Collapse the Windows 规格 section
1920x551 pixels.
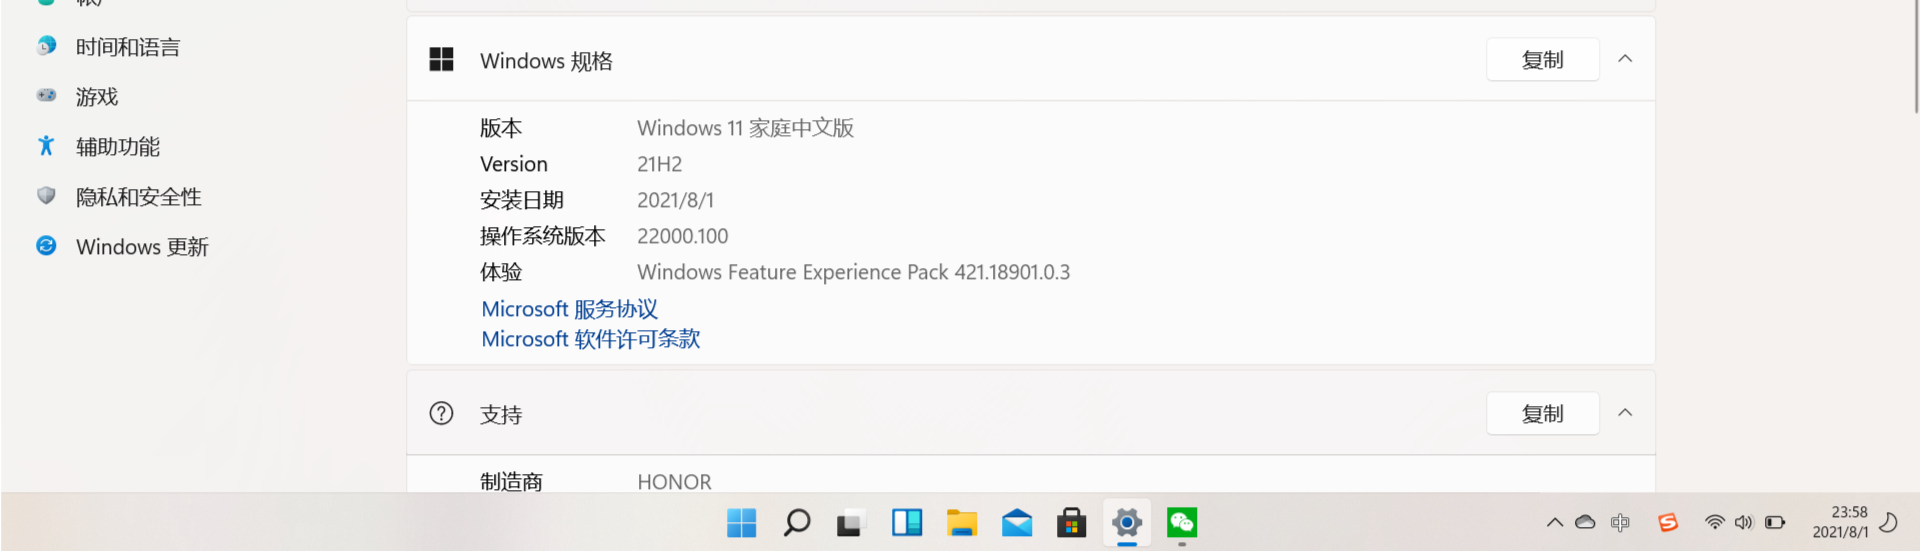[1625, 59]
